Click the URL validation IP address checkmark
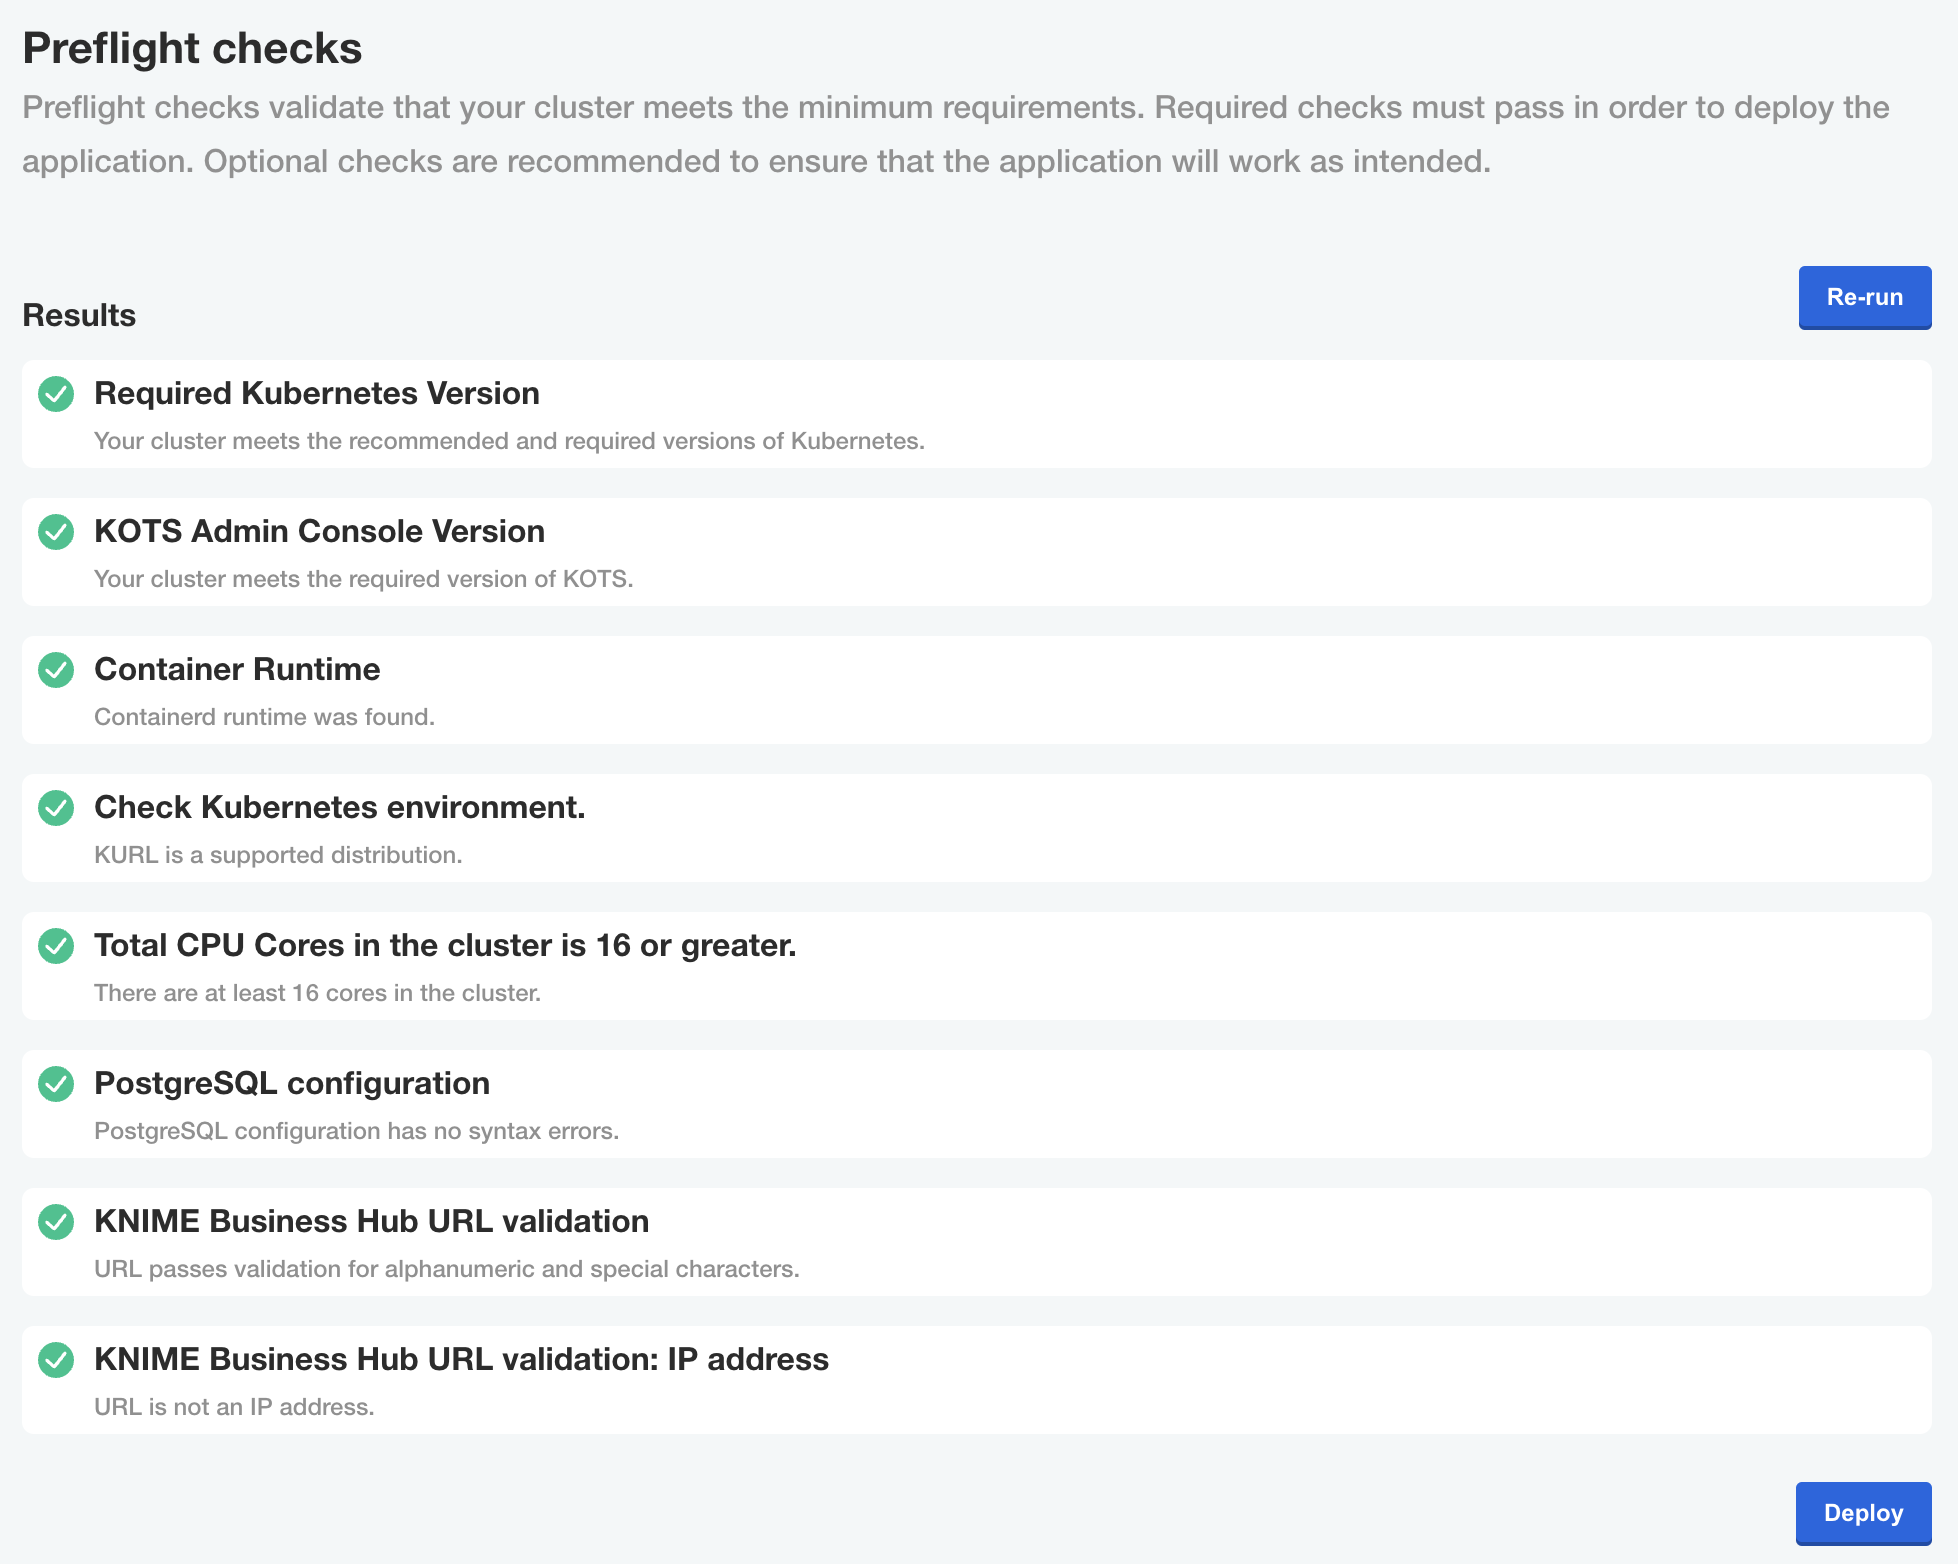This screenshot has width=1958, height=1564. [56, 1360]
